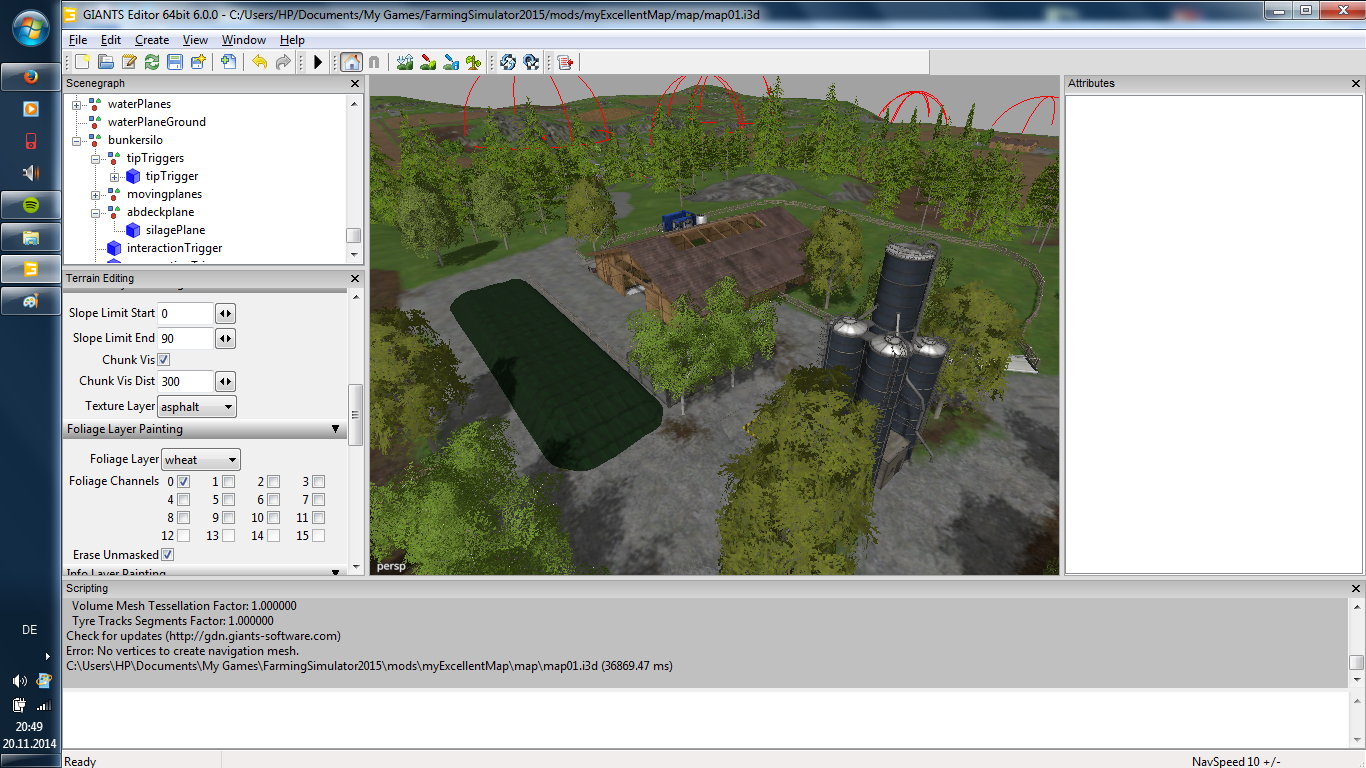This screenshot has width=1366, height=768.
Task: Toggle the magnet snapping icon
Action: [374, 62]
